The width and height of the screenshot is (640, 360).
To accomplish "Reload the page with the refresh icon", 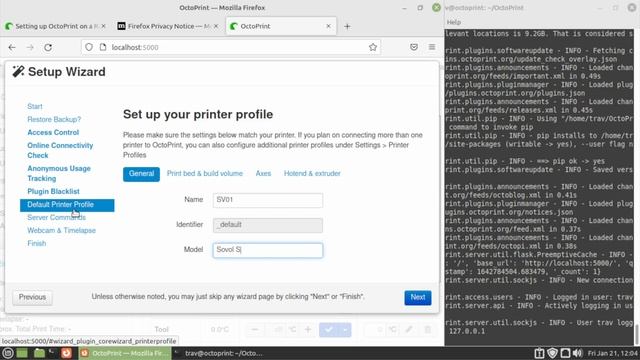I will click(x=48, y=47).
